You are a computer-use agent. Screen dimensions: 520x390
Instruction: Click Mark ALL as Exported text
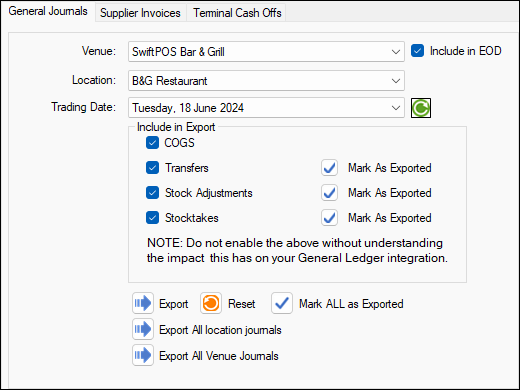click(351, 304)
